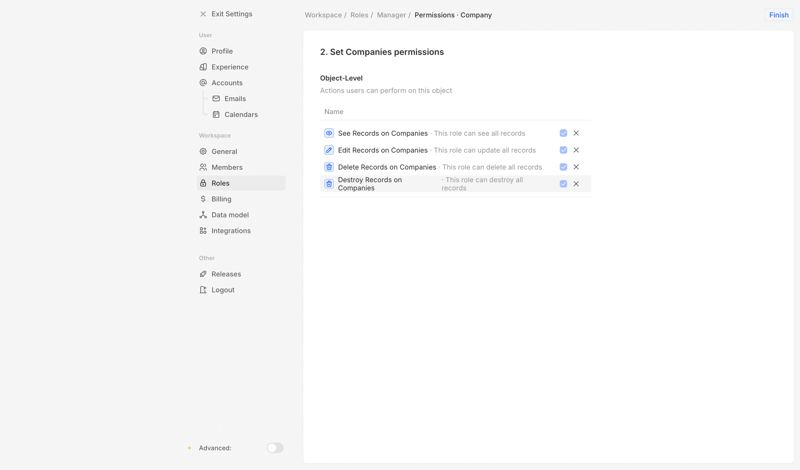
Task: Click the Data model hierarchy icon
Action: click(203, 215)
